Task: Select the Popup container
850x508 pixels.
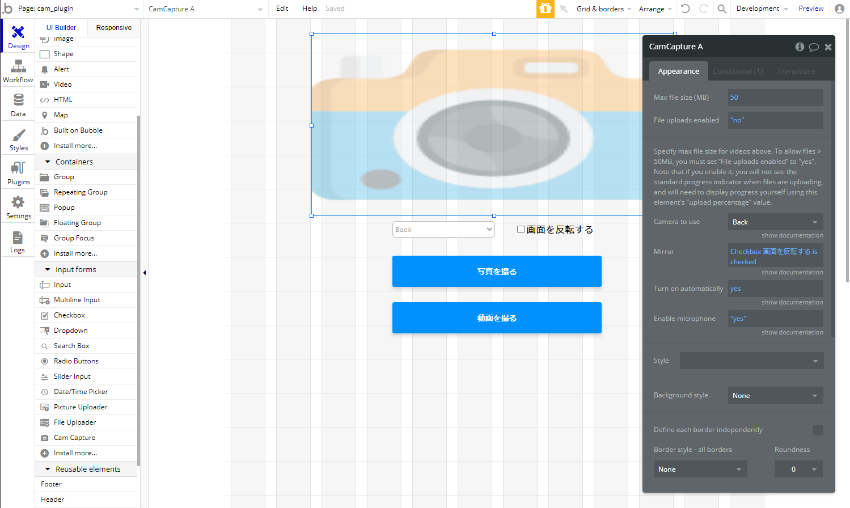Action: tap(87, 207)
